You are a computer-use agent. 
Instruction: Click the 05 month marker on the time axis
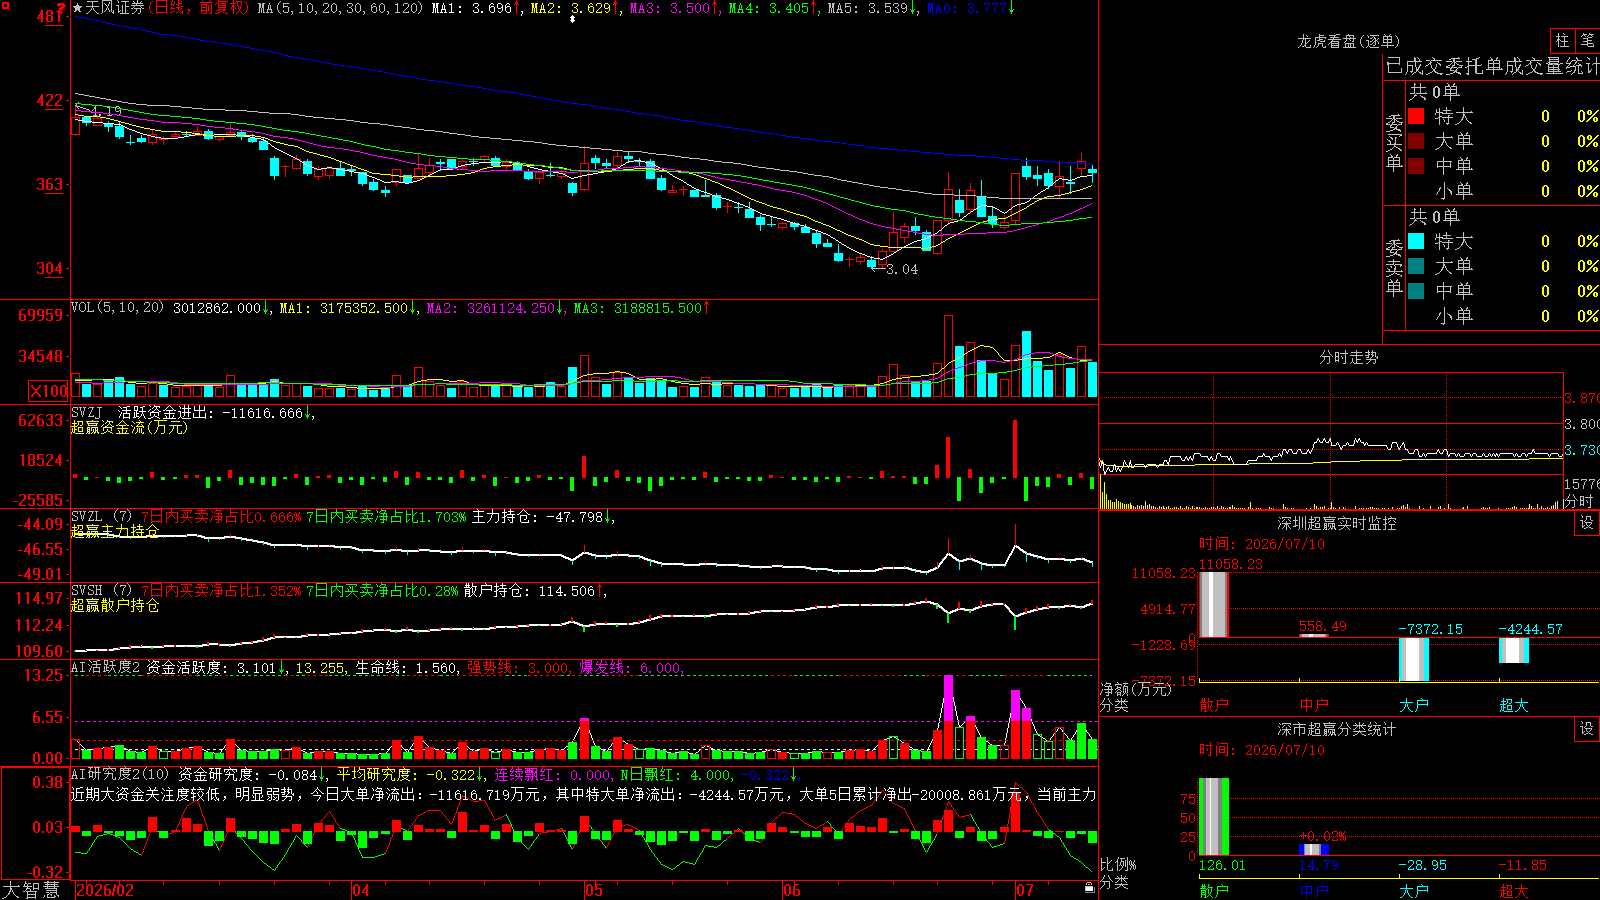point(594,890)
